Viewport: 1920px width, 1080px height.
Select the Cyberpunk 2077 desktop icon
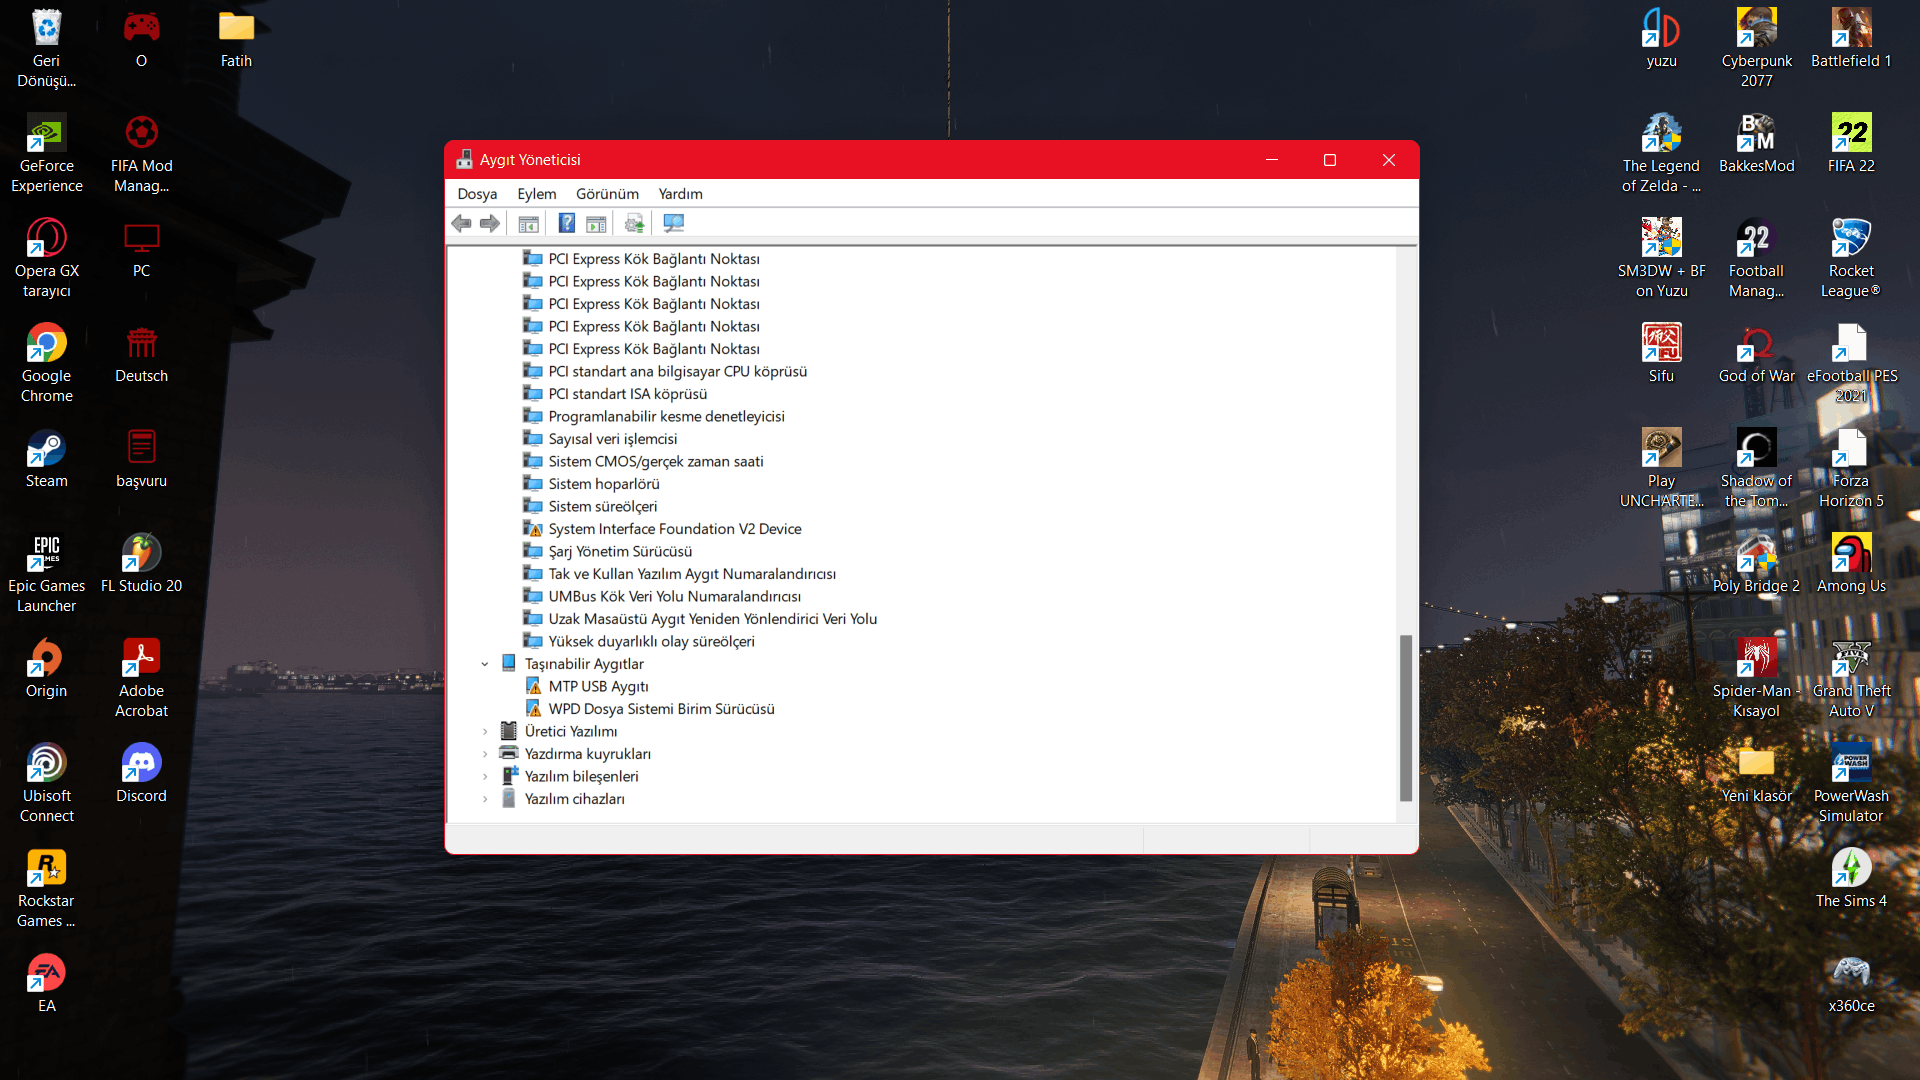tap(1756, 49)
